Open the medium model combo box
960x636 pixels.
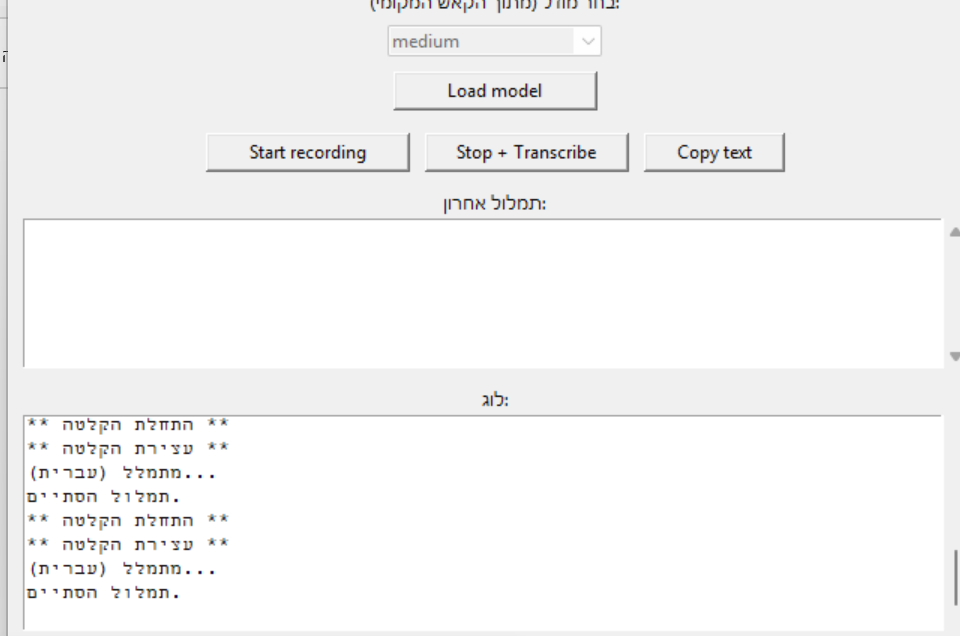pos(482,42)
